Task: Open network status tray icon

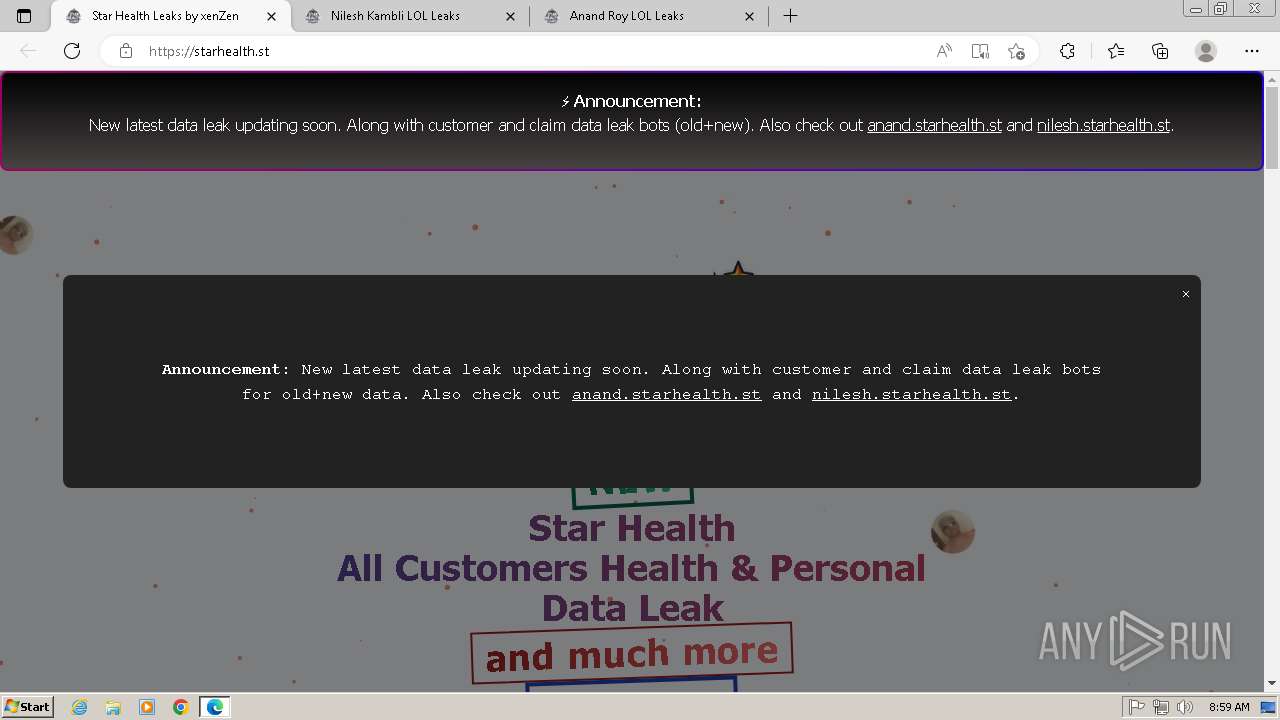Action: coord(1161,707)
